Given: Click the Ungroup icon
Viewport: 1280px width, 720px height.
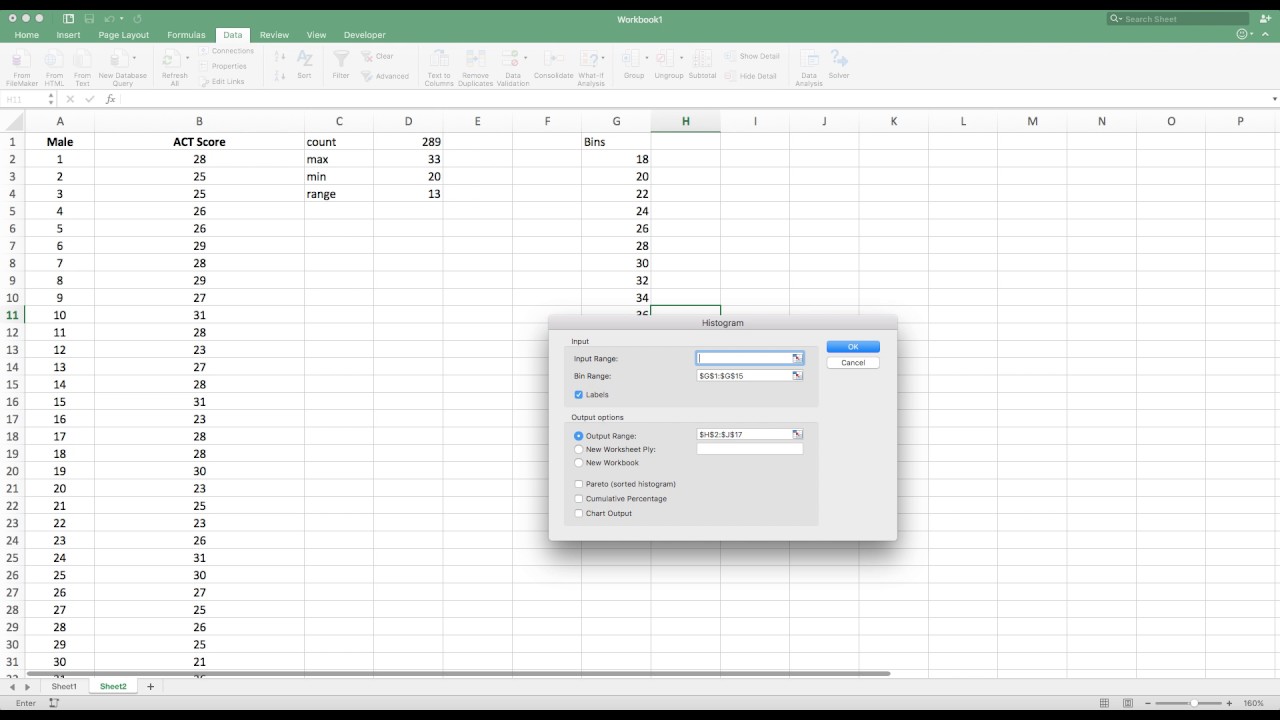Looking at the screenshot, I should (666, 60).
